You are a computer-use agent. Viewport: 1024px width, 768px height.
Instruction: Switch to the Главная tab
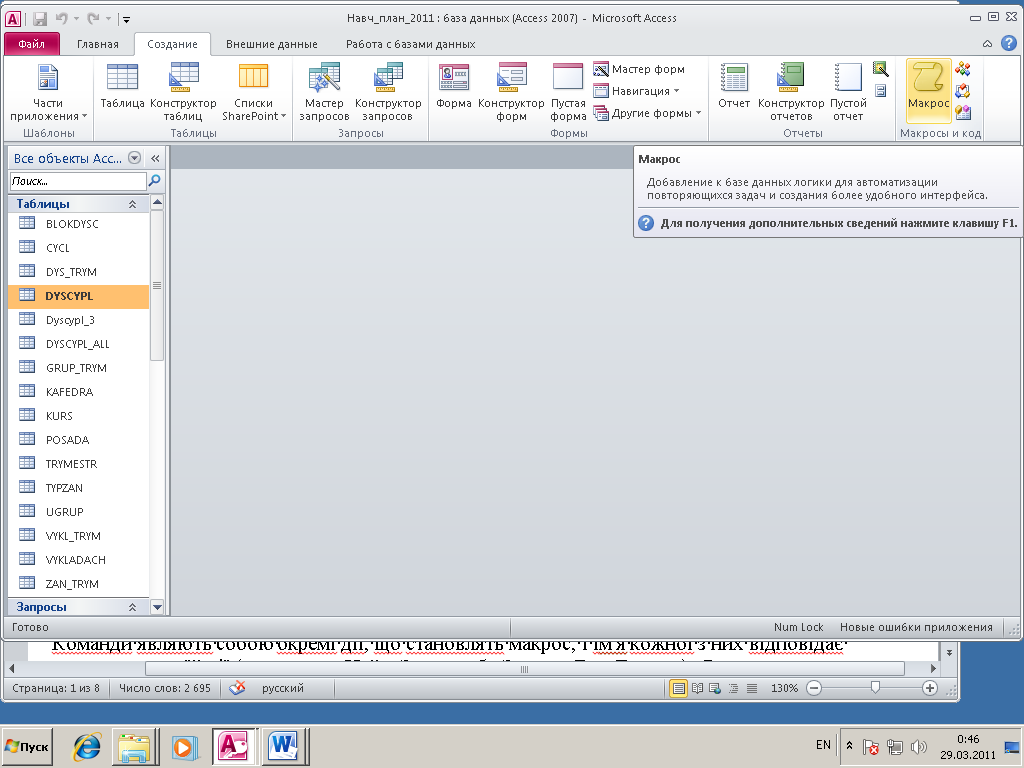98,44
